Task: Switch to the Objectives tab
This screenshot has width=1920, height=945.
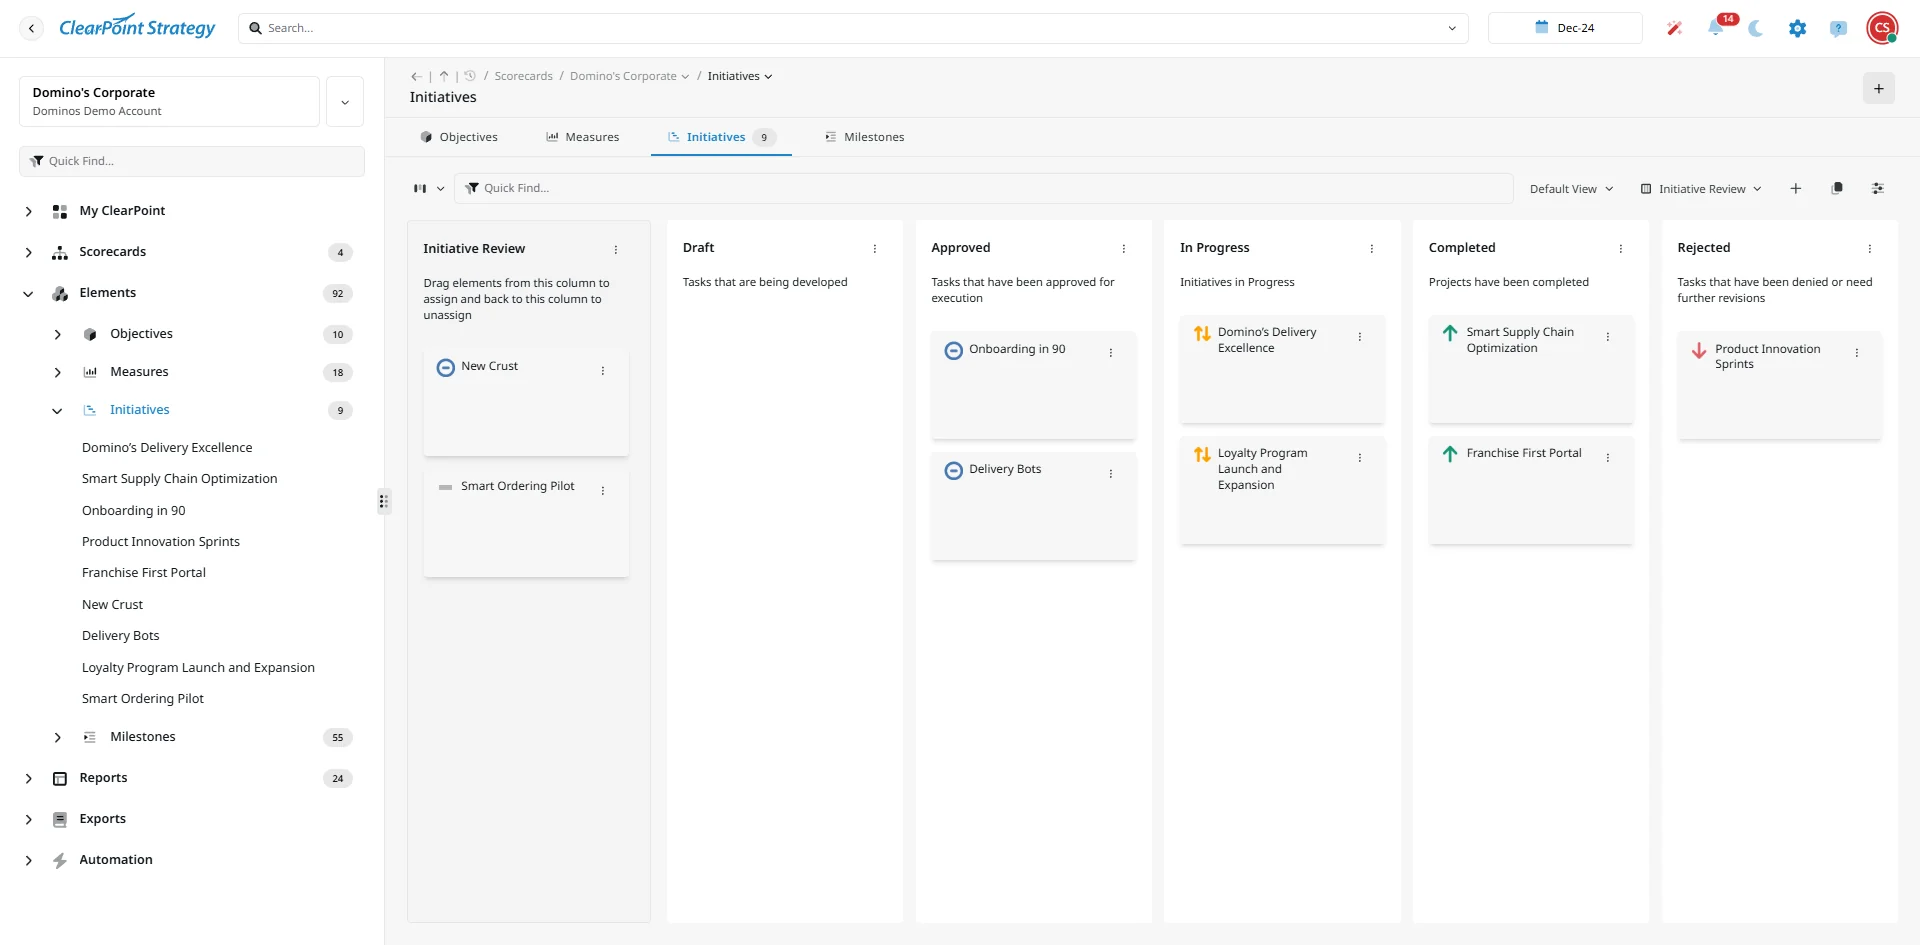Action: 468,137
